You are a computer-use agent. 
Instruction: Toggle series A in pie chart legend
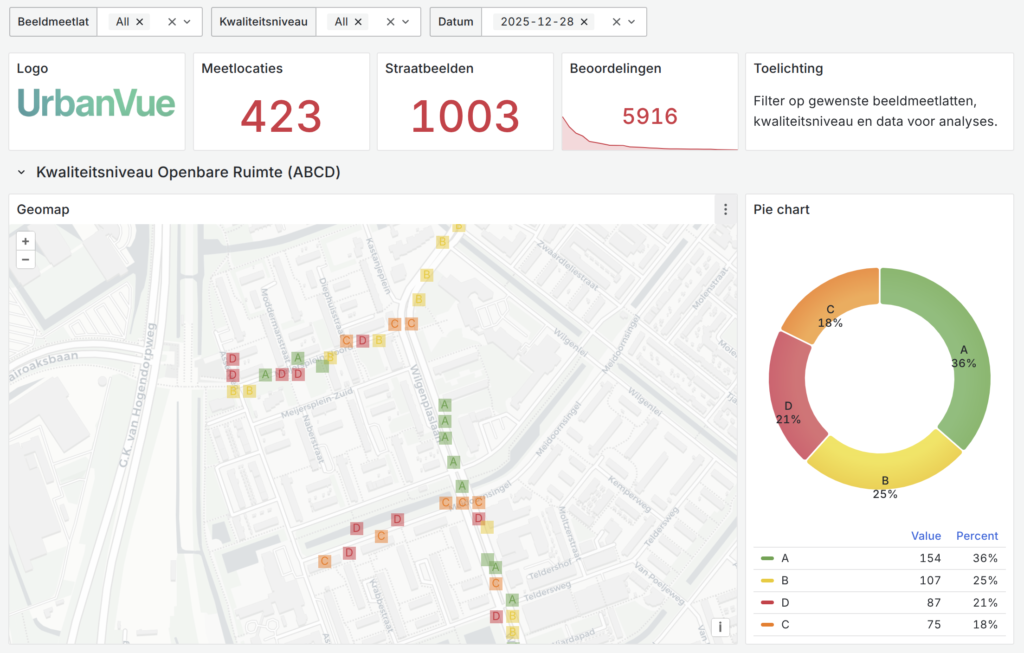784,558
